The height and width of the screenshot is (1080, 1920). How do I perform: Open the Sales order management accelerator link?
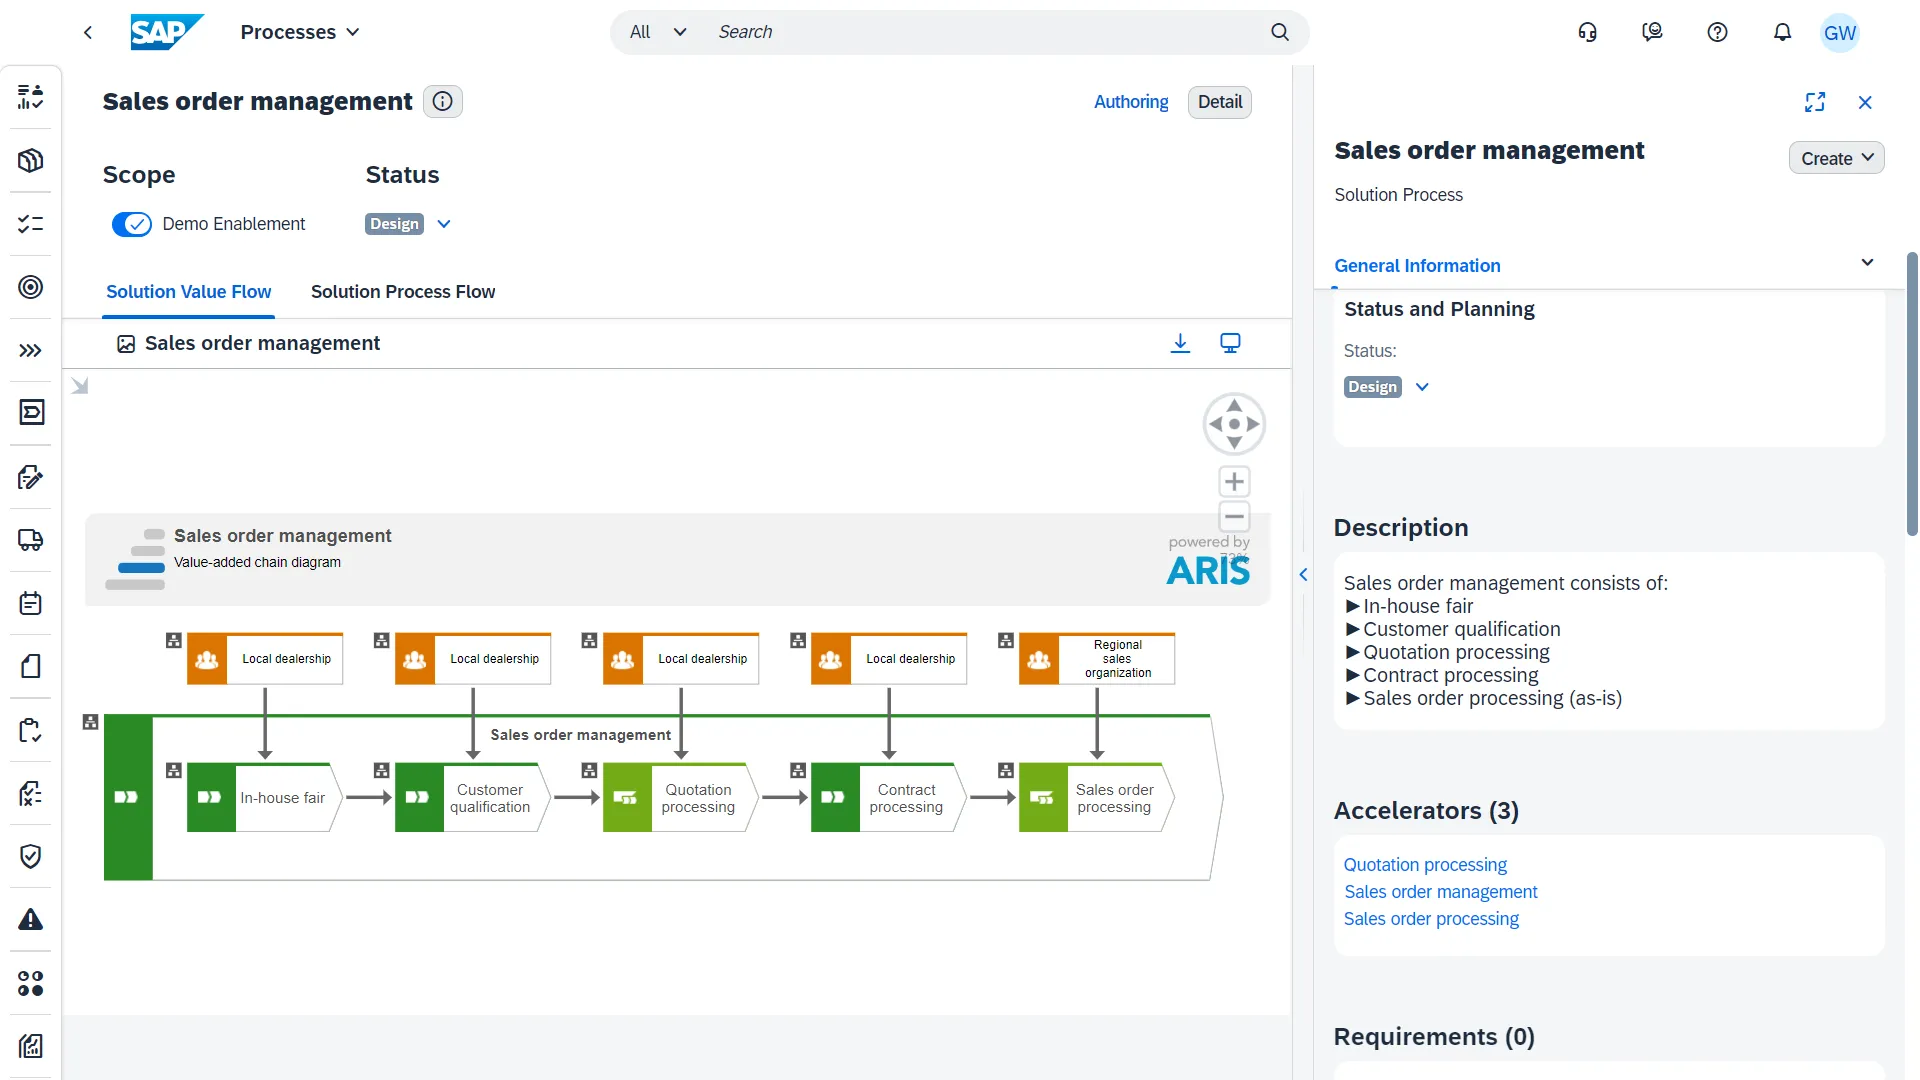[1441, 892]
